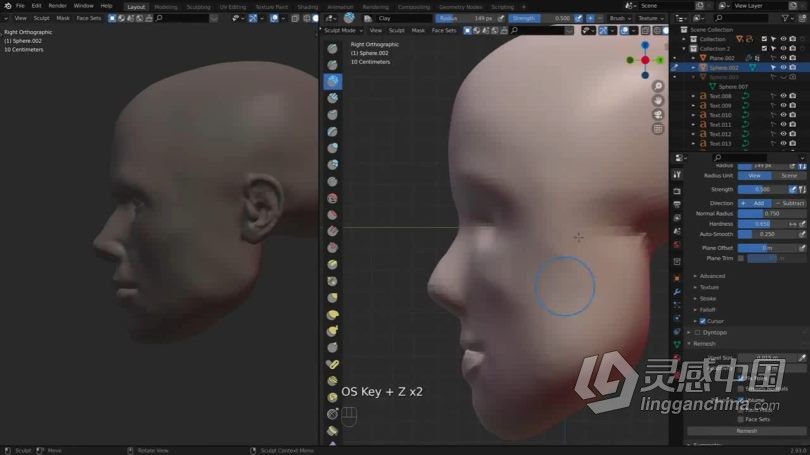Expand the Stroke panel

click(707, 299)
